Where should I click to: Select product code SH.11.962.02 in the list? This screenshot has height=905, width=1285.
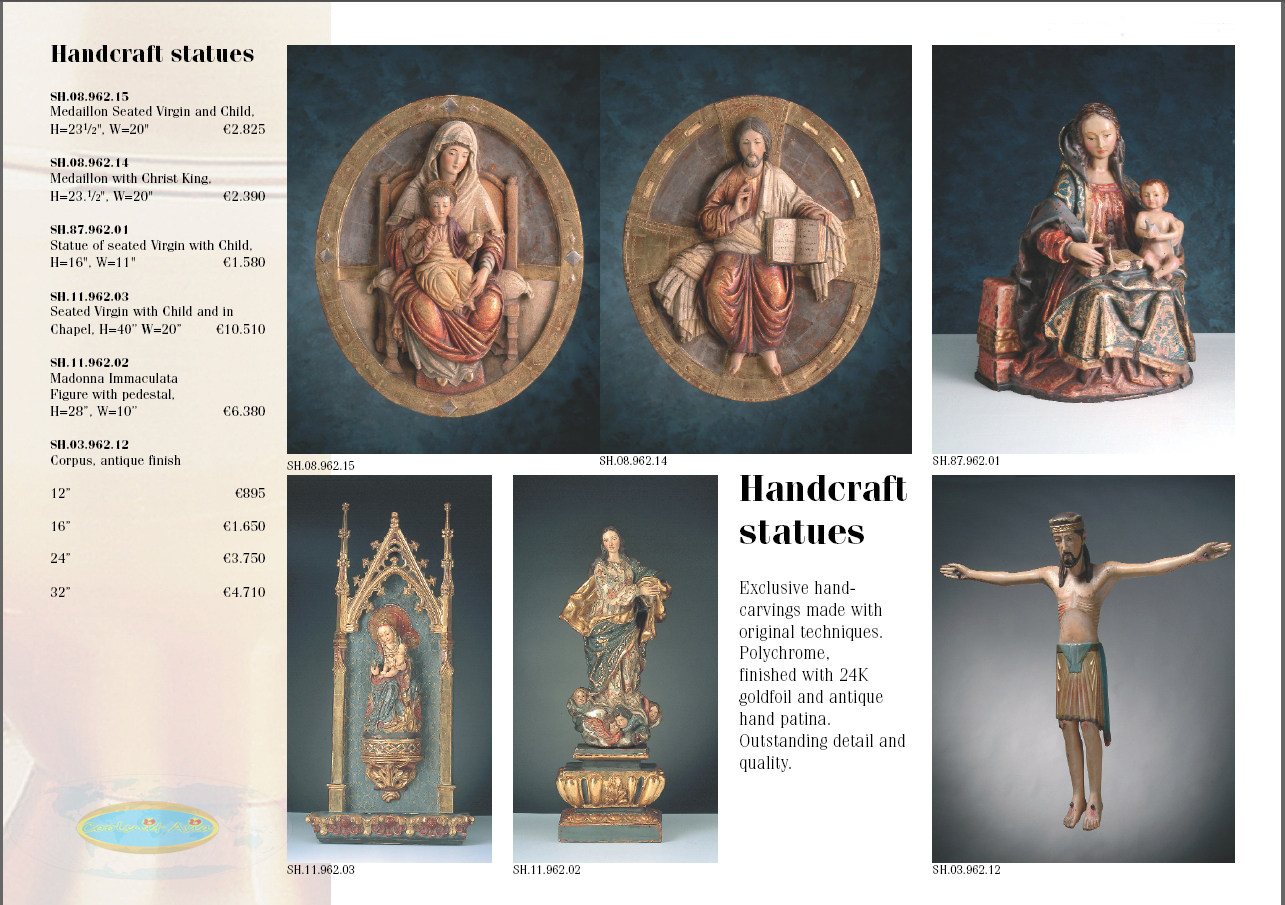(x=90, y=362)
